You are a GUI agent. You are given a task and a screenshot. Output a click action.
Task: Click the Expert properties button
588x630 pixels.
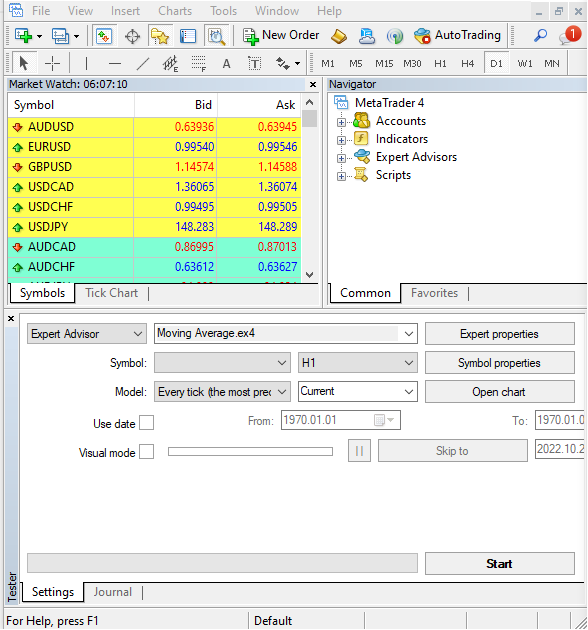click(500, 334)
